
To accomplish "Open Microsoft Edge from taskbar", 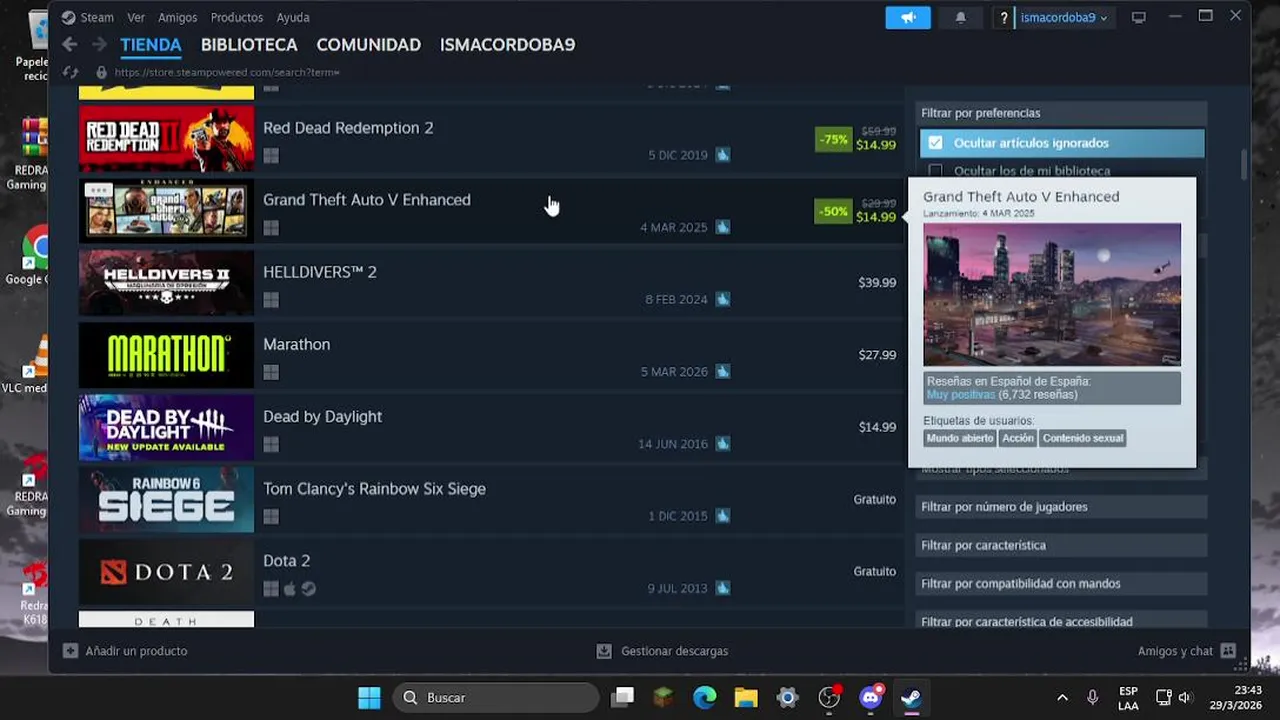I will click(705, 697).
